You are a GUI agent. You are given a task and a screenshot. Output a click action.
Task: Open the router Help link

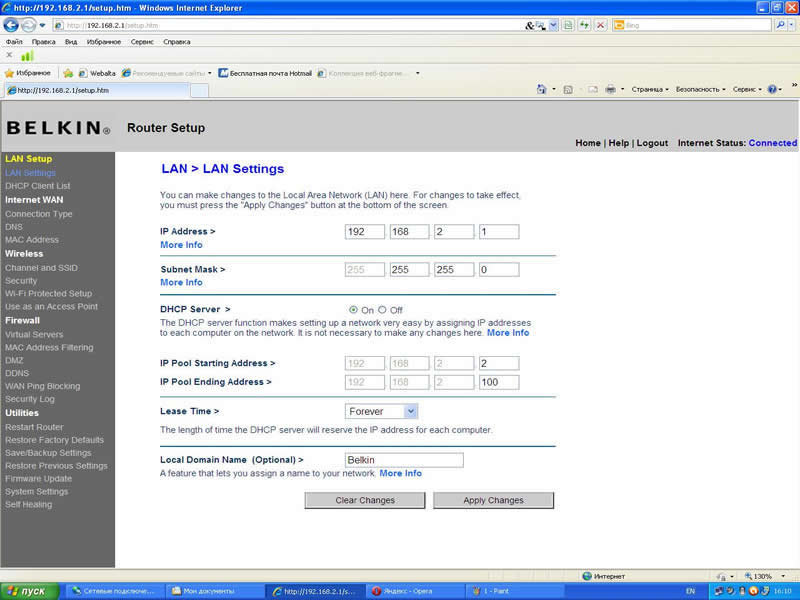point(618,143)
